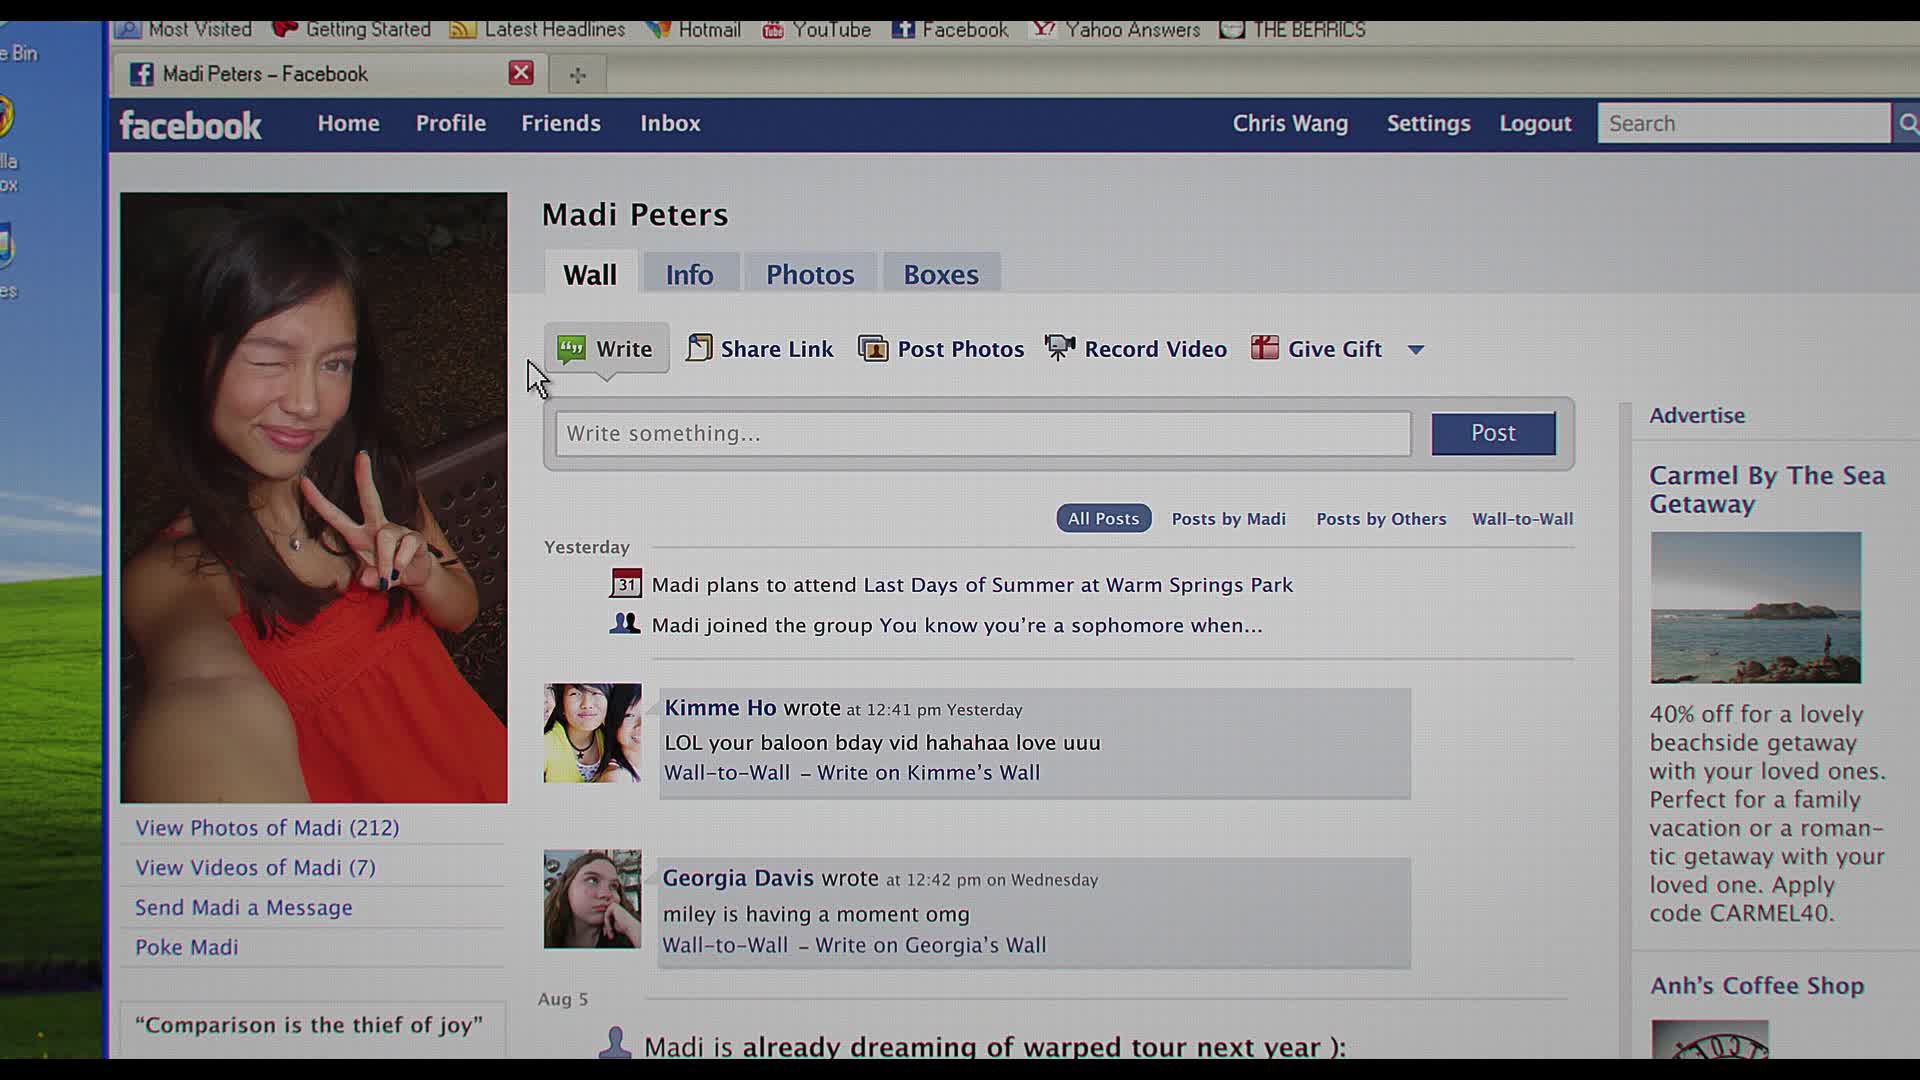Click the Post button

click(1493, 433)
